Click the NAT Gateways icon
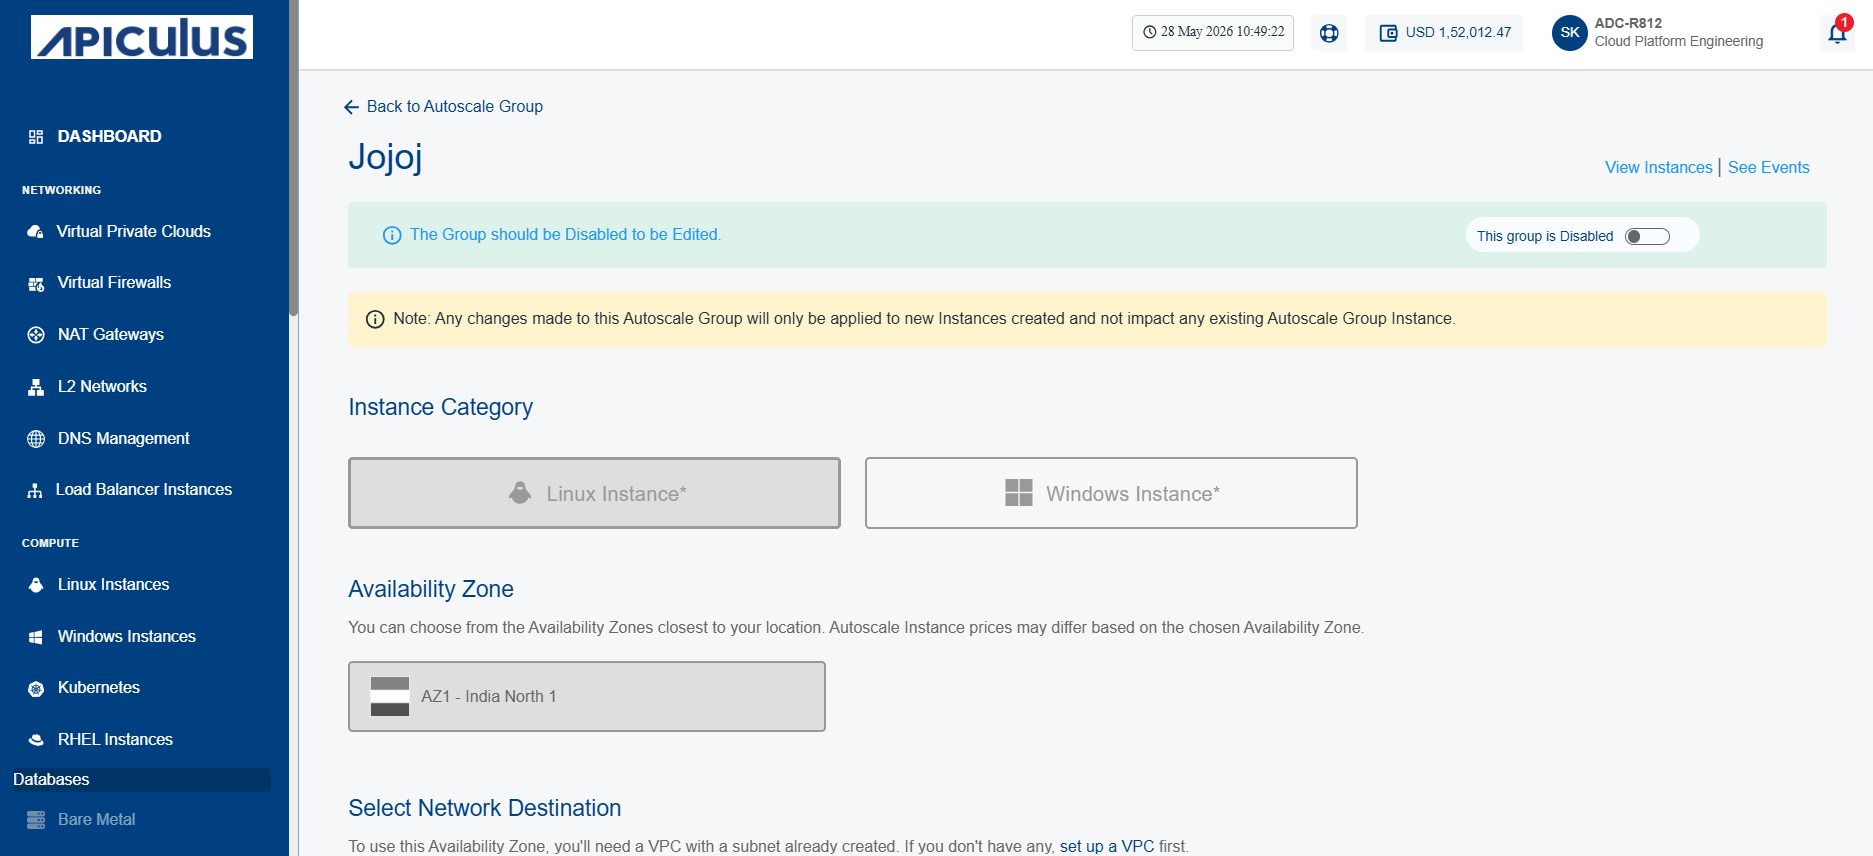Viewport: 1873px width, 856px height. coord(36,335)
